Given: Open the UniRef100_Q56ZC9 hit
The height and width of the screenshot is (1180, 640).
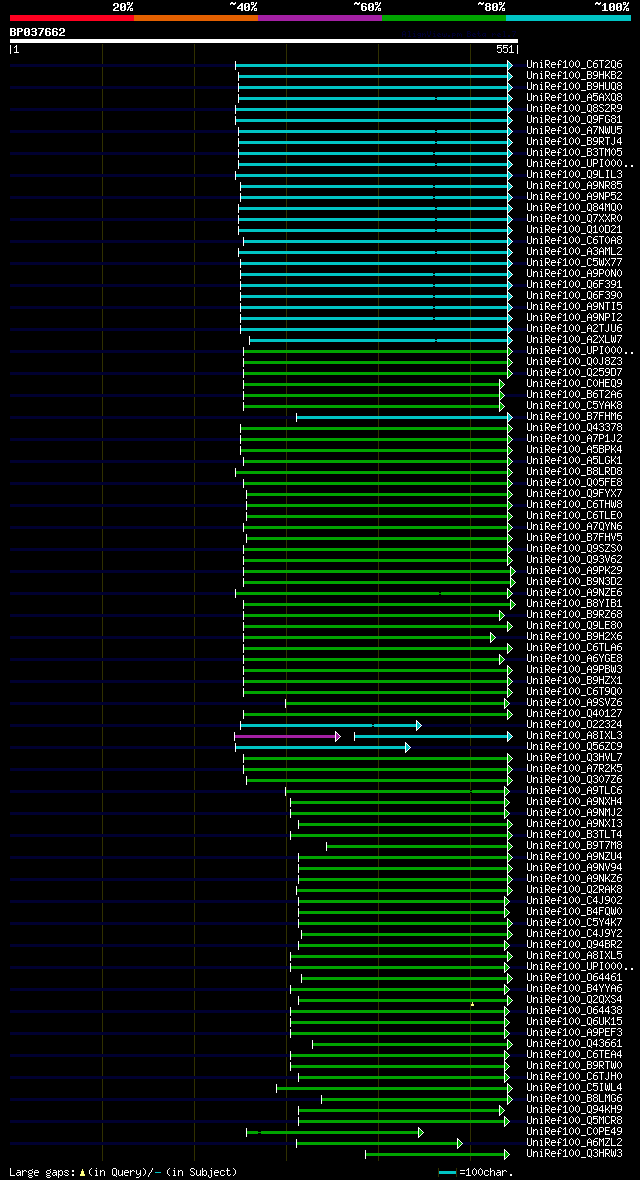Looking at the screenshot, I should point(574,747).
